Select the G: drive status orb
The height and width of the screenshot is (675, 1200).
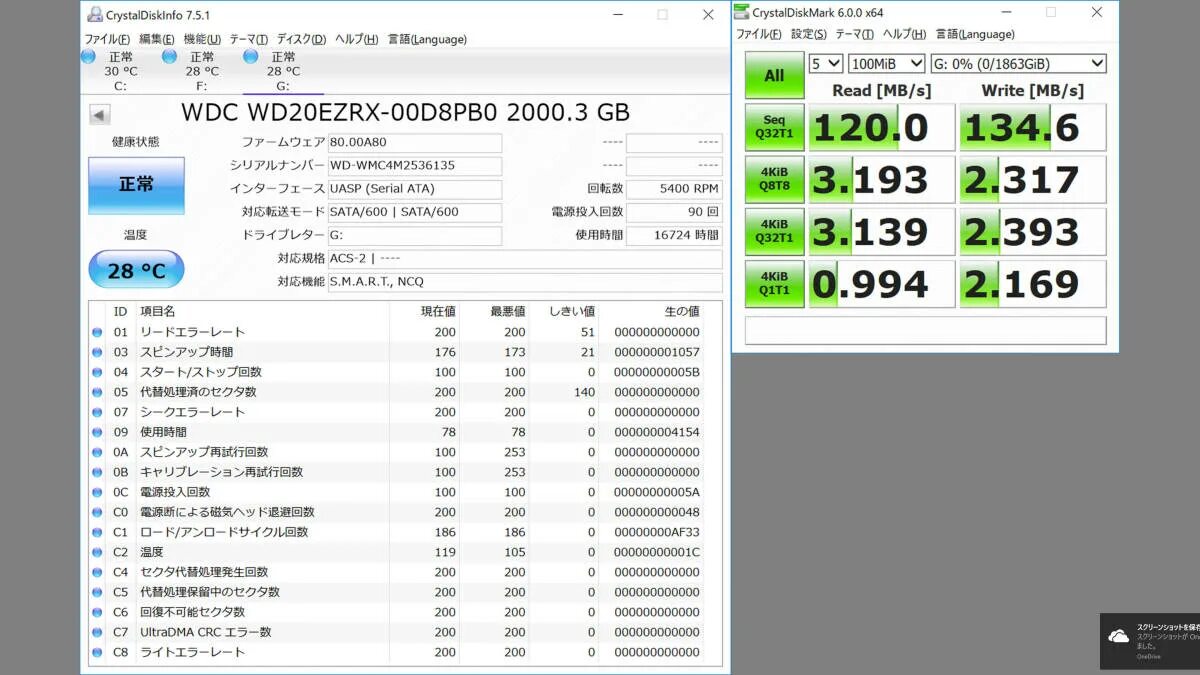251,56
